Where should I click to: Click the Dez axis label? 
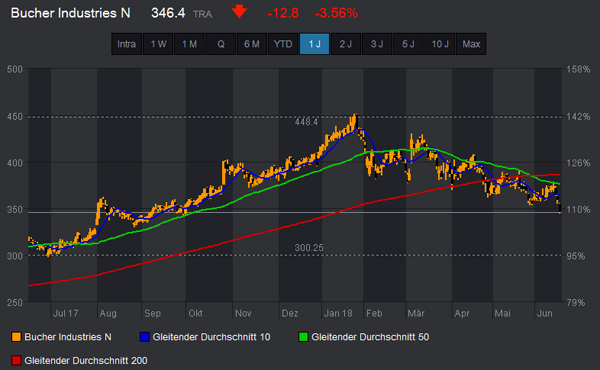pyautogui.click(x=290, y=313)
